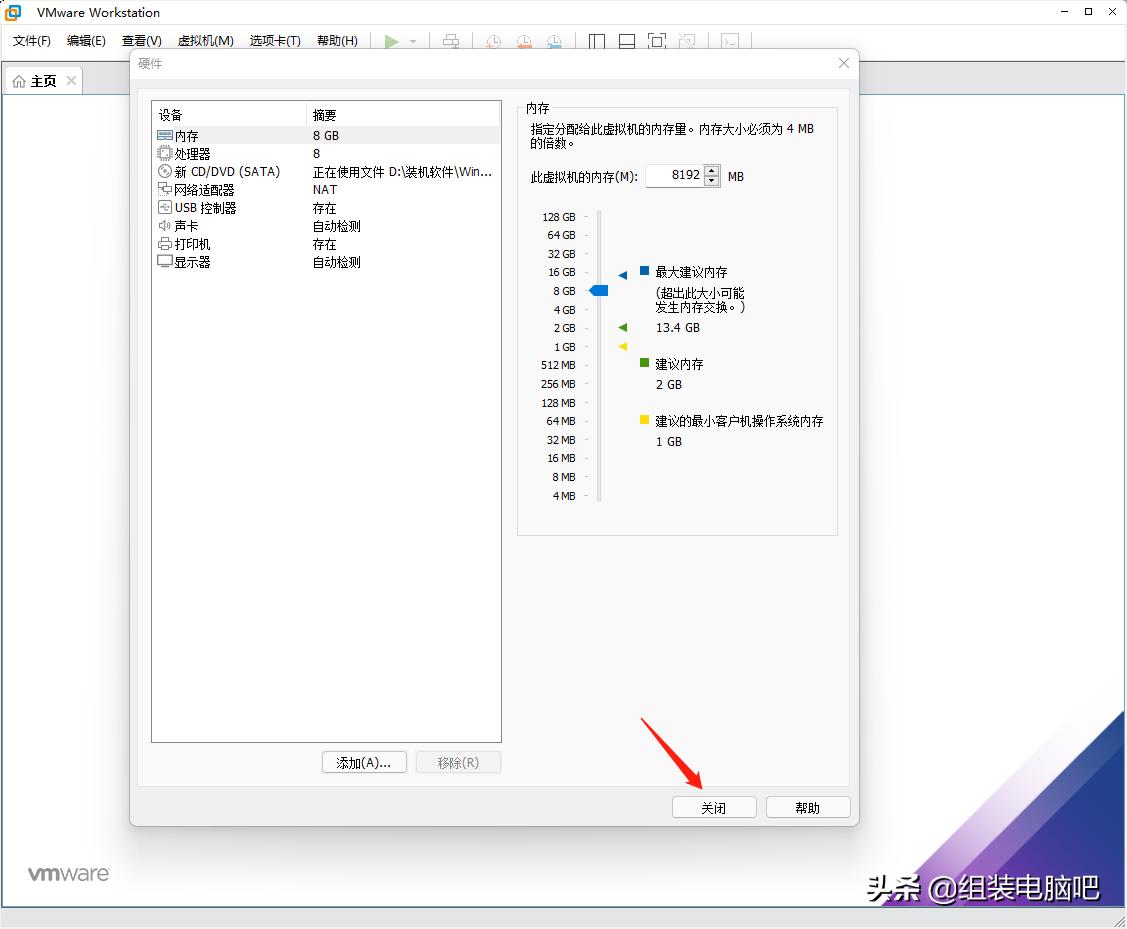Decrease memory with the spinner down arrow
The height and width of the screenshot is (929, 1127).
point(711,180)
